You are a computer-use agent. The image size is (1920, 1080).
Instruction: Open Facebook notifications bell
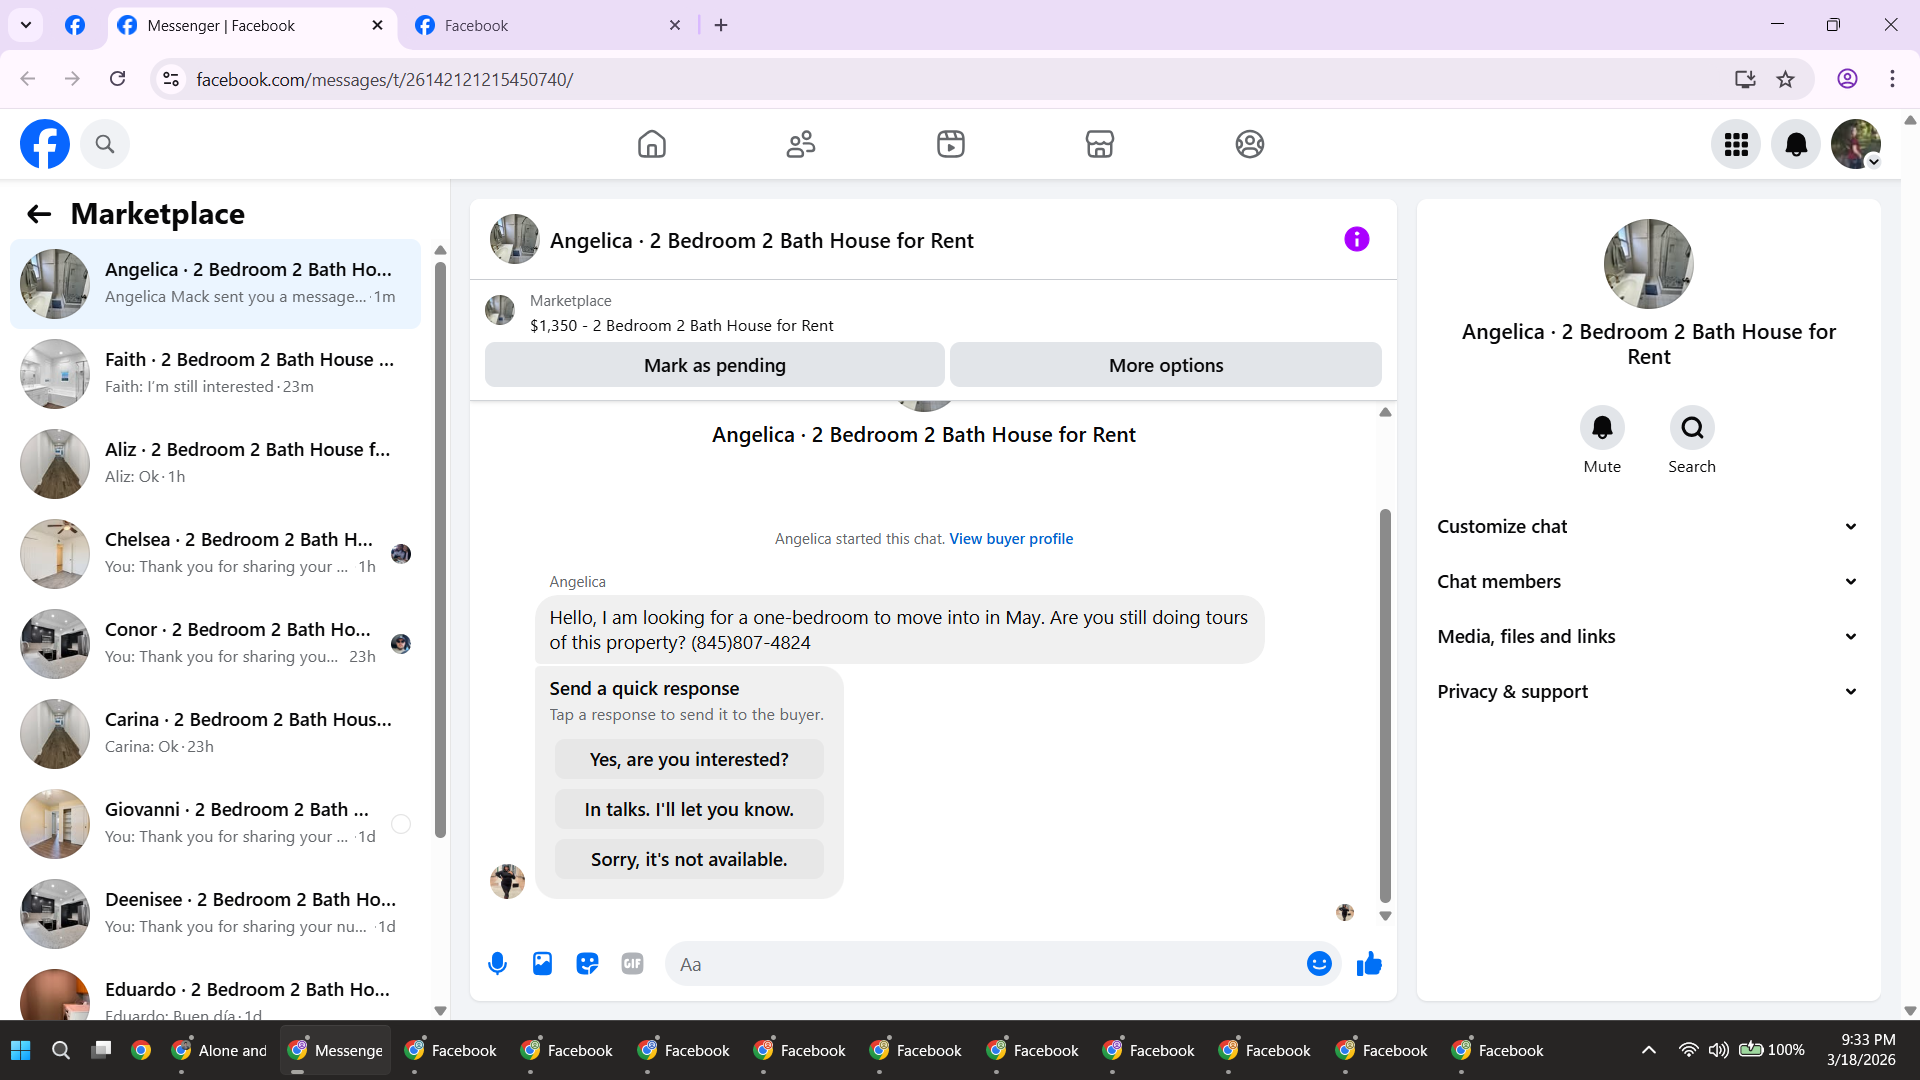1795,144
